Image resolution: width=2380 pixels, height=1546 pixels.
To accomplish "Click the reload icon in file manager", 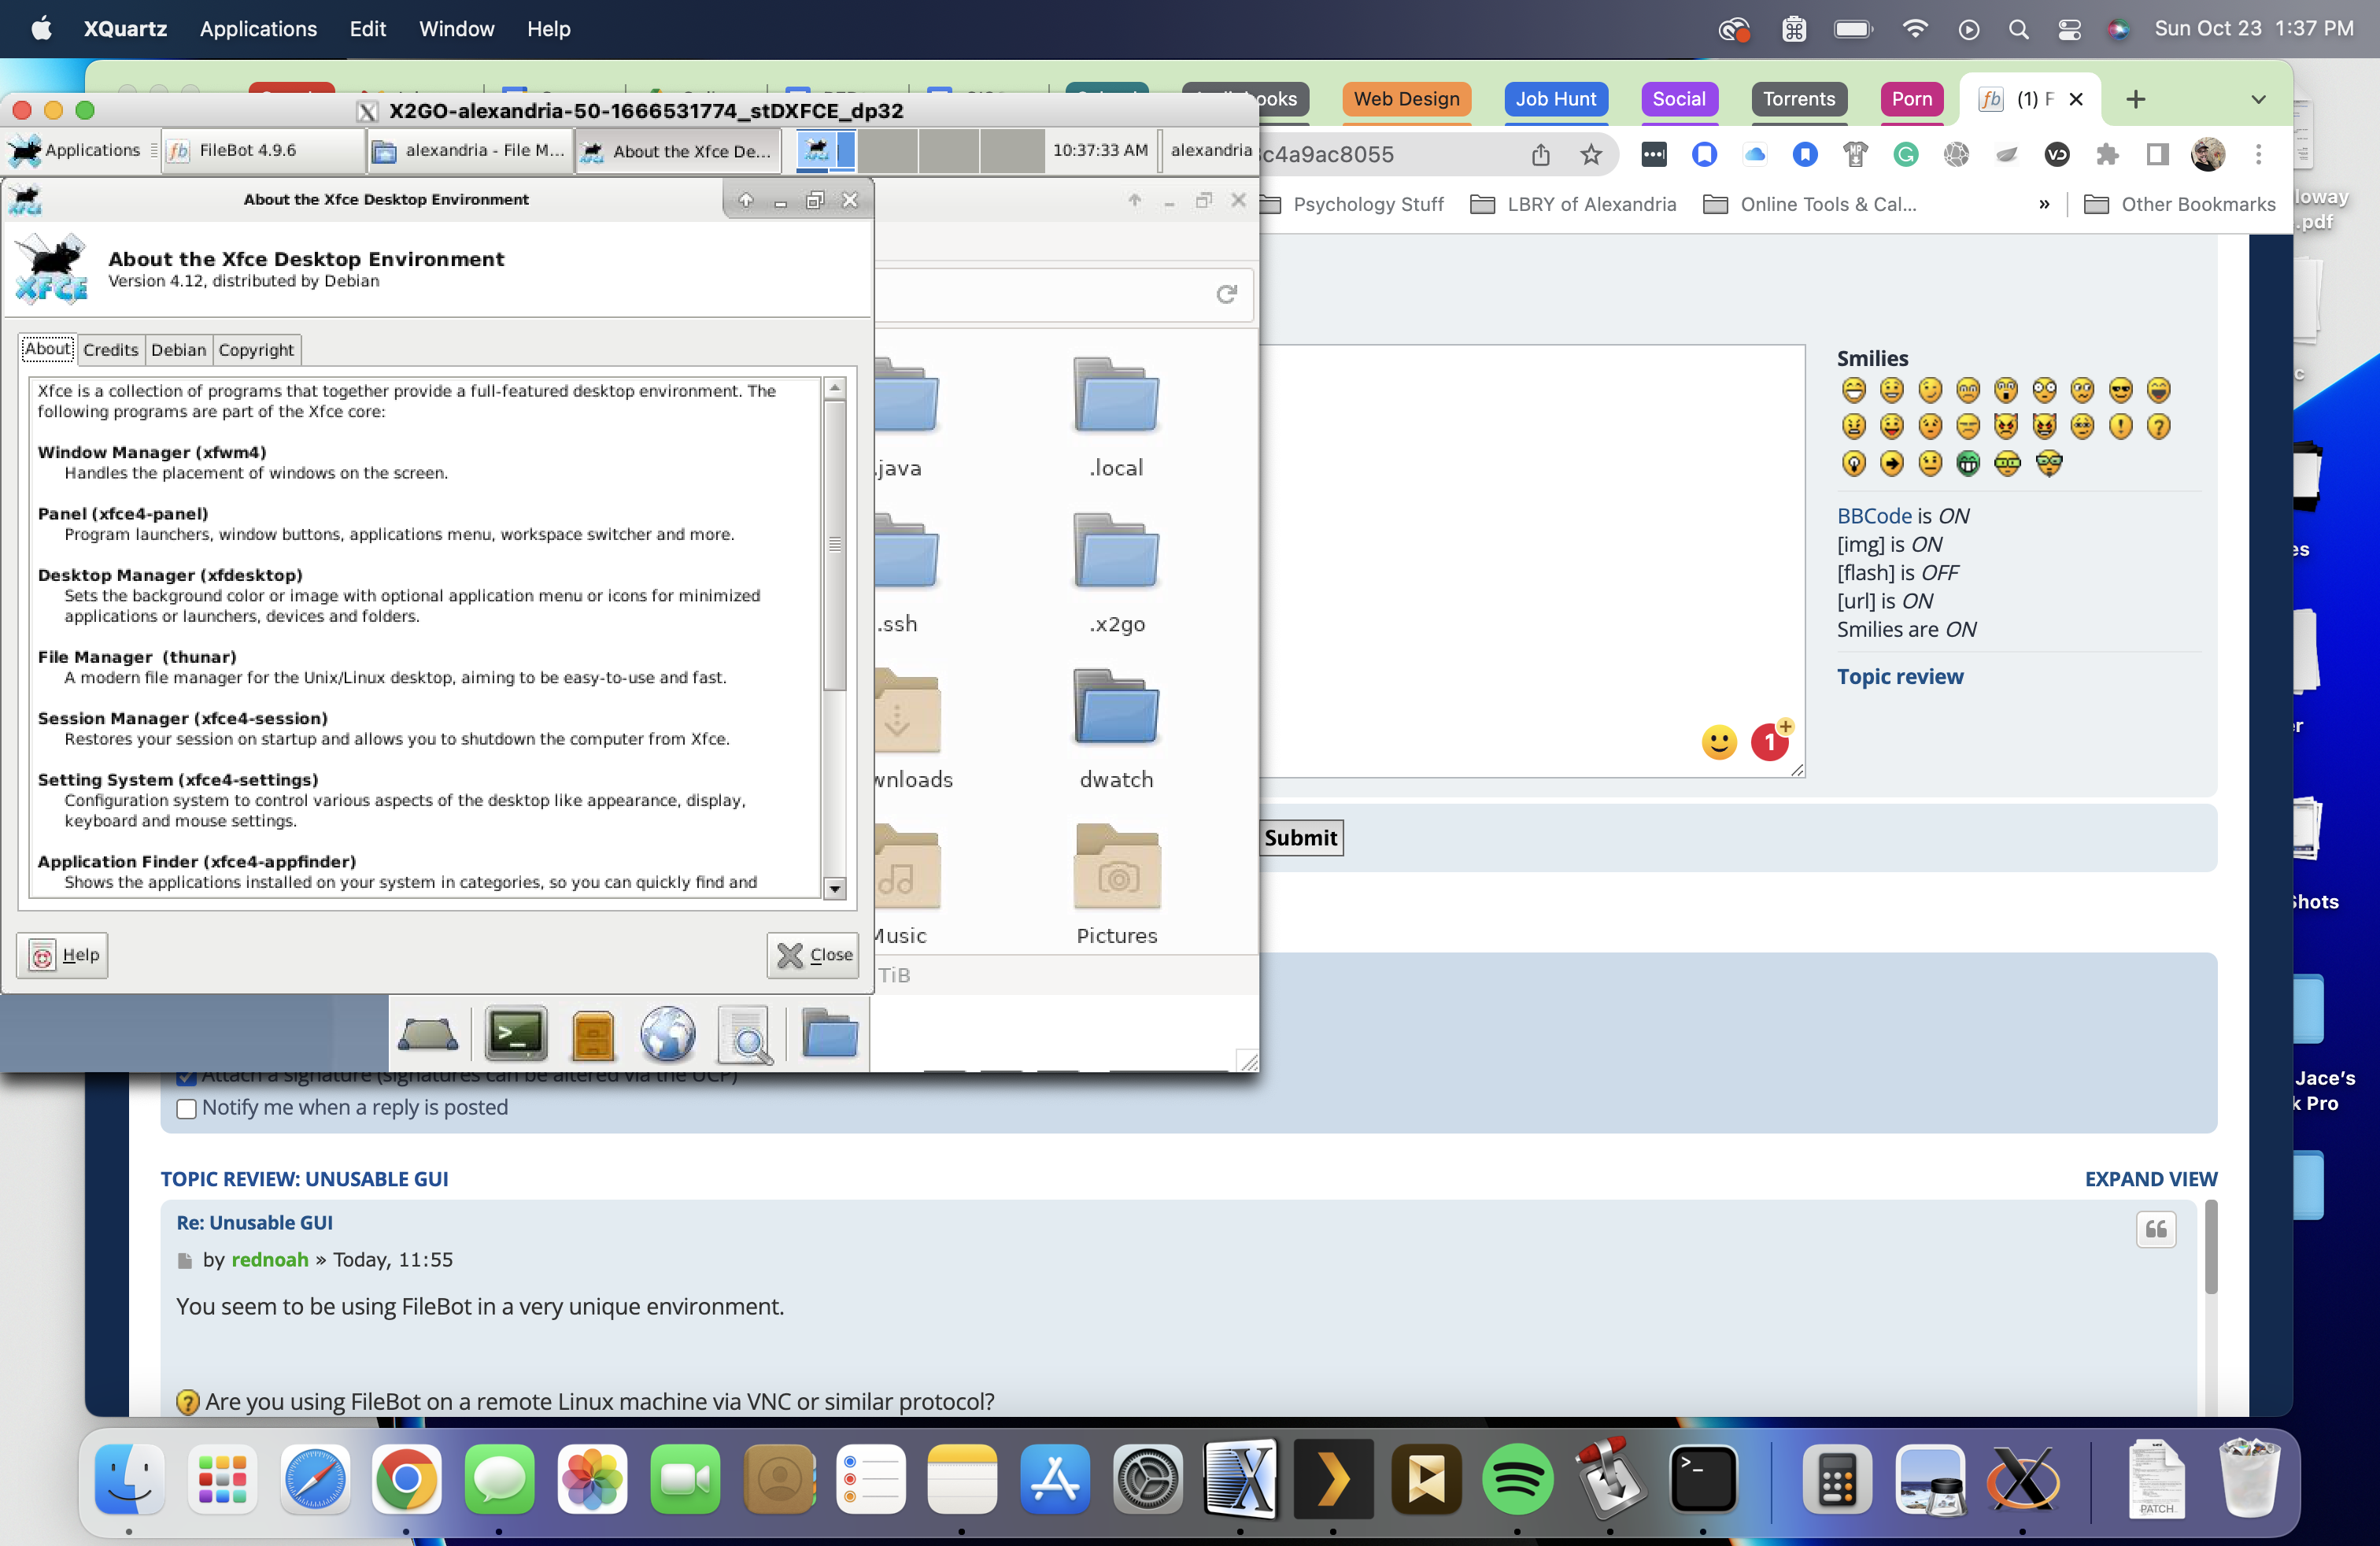I will (1226, 294).
